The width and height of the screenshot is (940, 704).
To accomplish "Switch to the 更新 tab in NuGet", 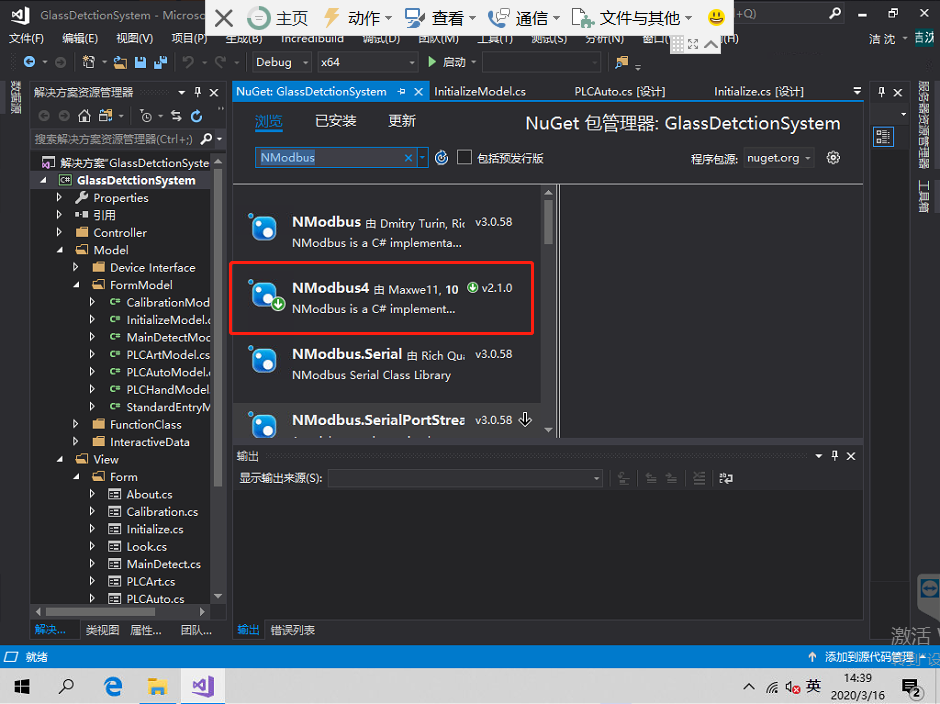I will coord(402,121).
